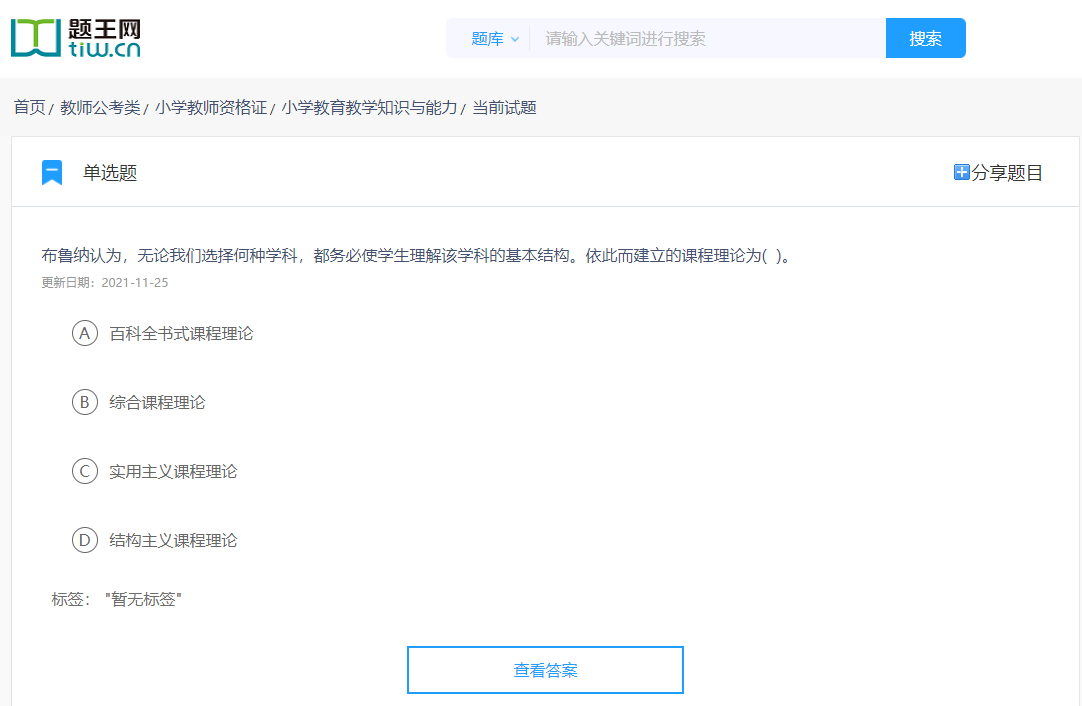
Task: Open the 小学教师资格证 breadcrumb link
Action: point(211,107)
